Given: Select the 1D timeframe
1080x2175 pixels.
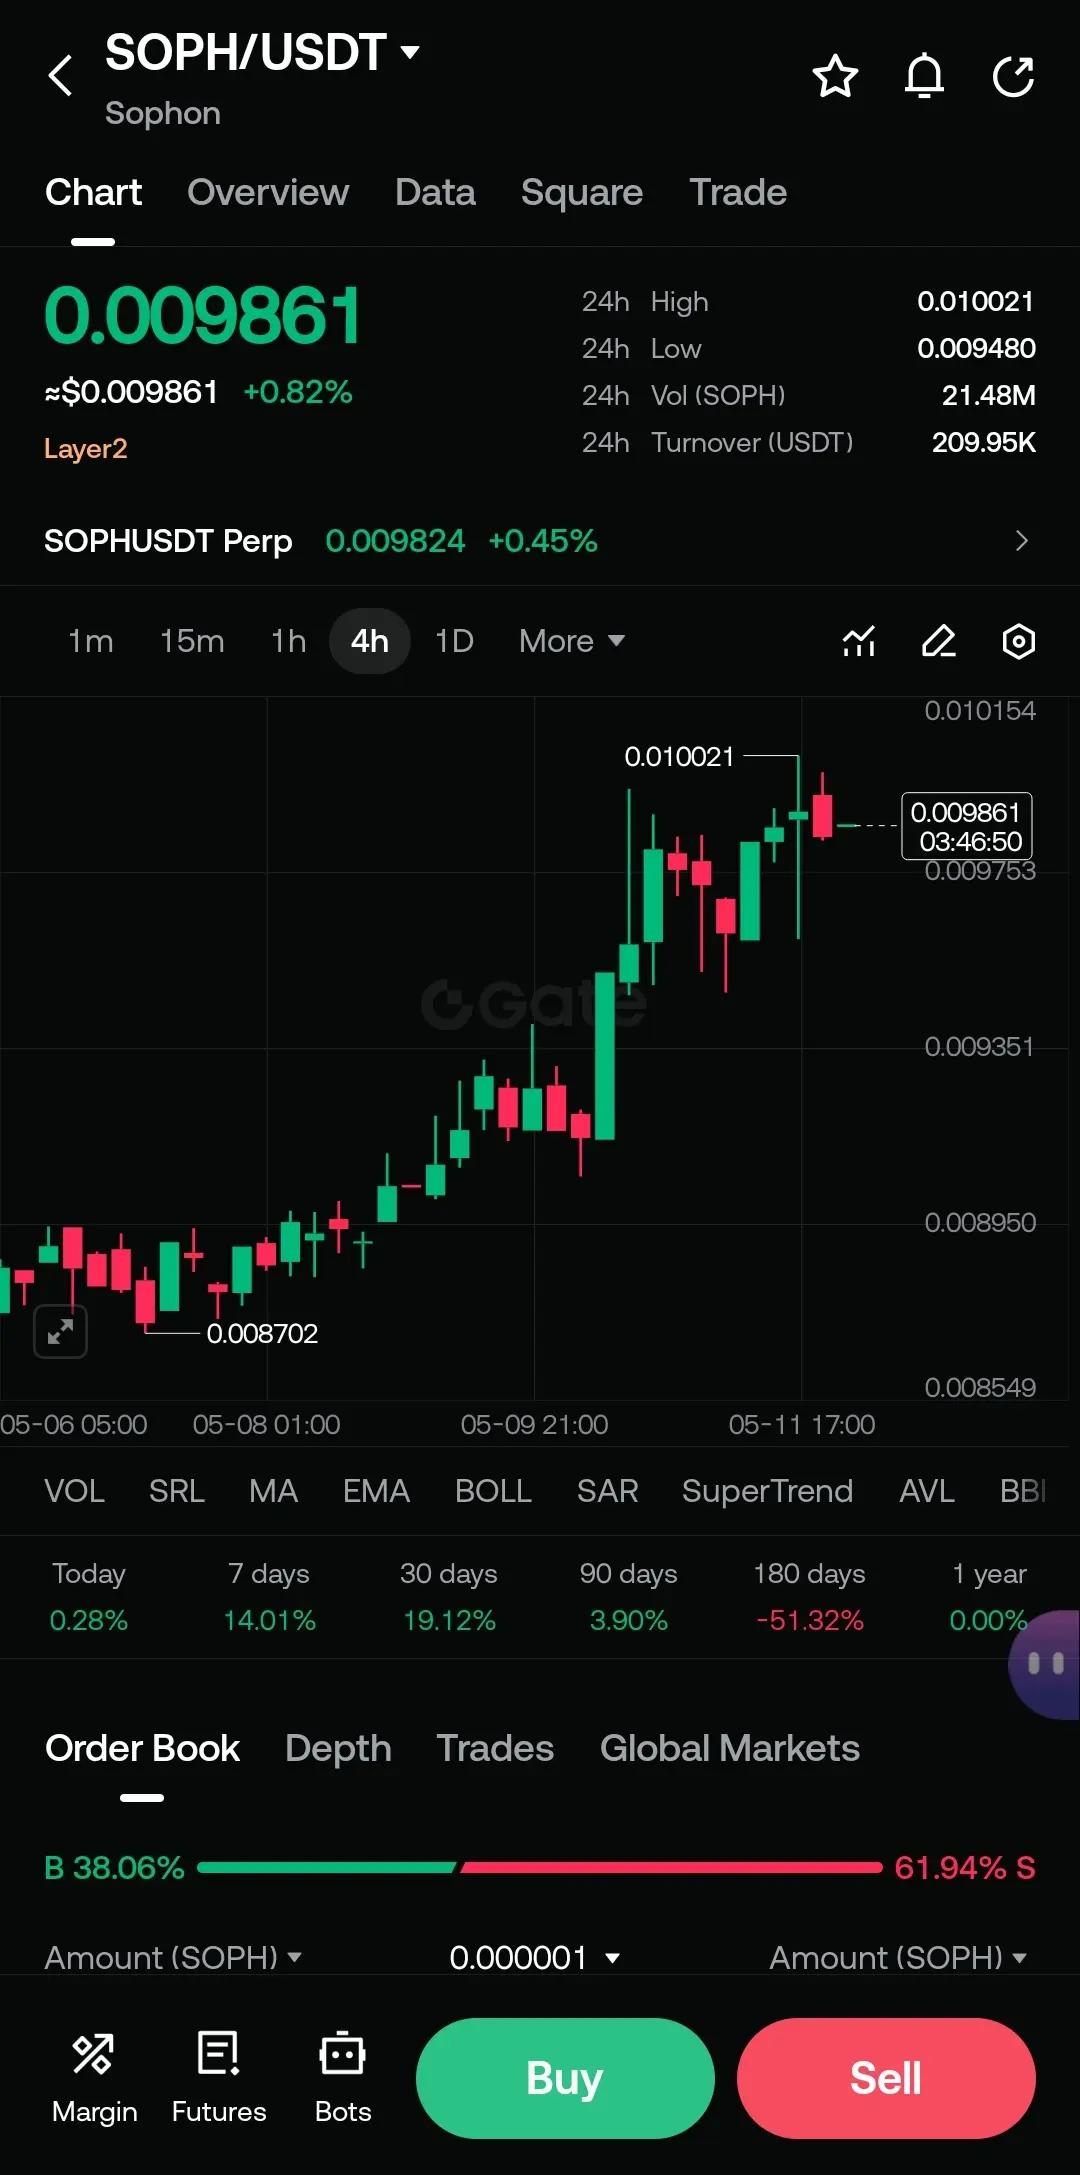Looking at the screenshot, I should 454,641.
